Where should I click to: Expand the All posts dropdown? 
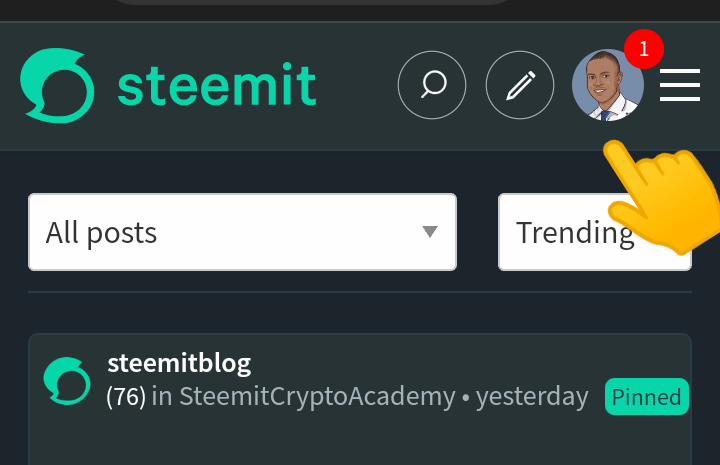[242, 232]
